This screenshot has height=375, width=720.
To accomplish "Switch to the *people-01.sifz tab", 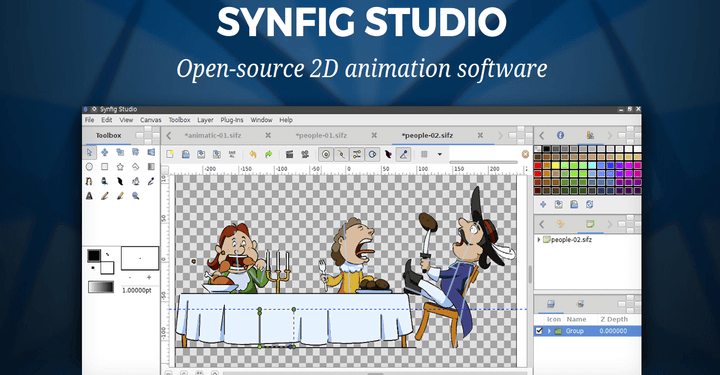I will [321, 135].
